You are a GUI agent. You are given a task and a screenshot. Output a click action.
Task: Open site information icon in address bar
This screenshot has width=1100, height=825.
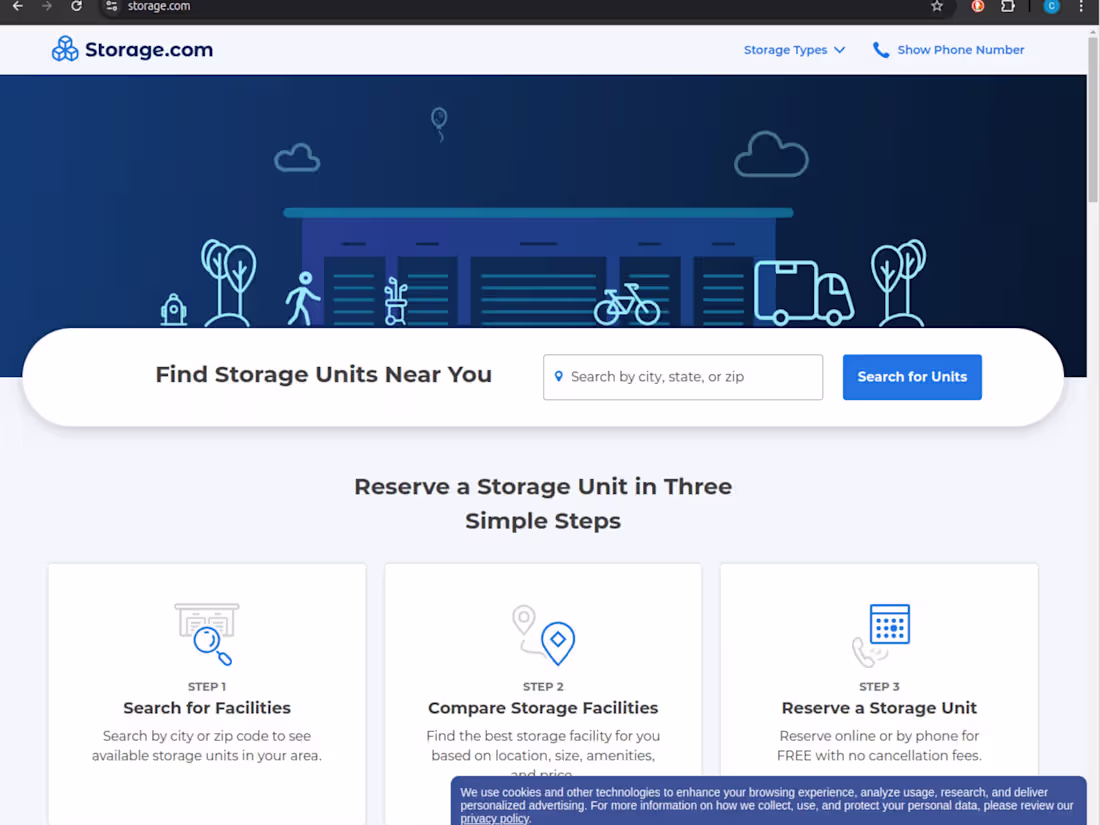coord(112,6)
